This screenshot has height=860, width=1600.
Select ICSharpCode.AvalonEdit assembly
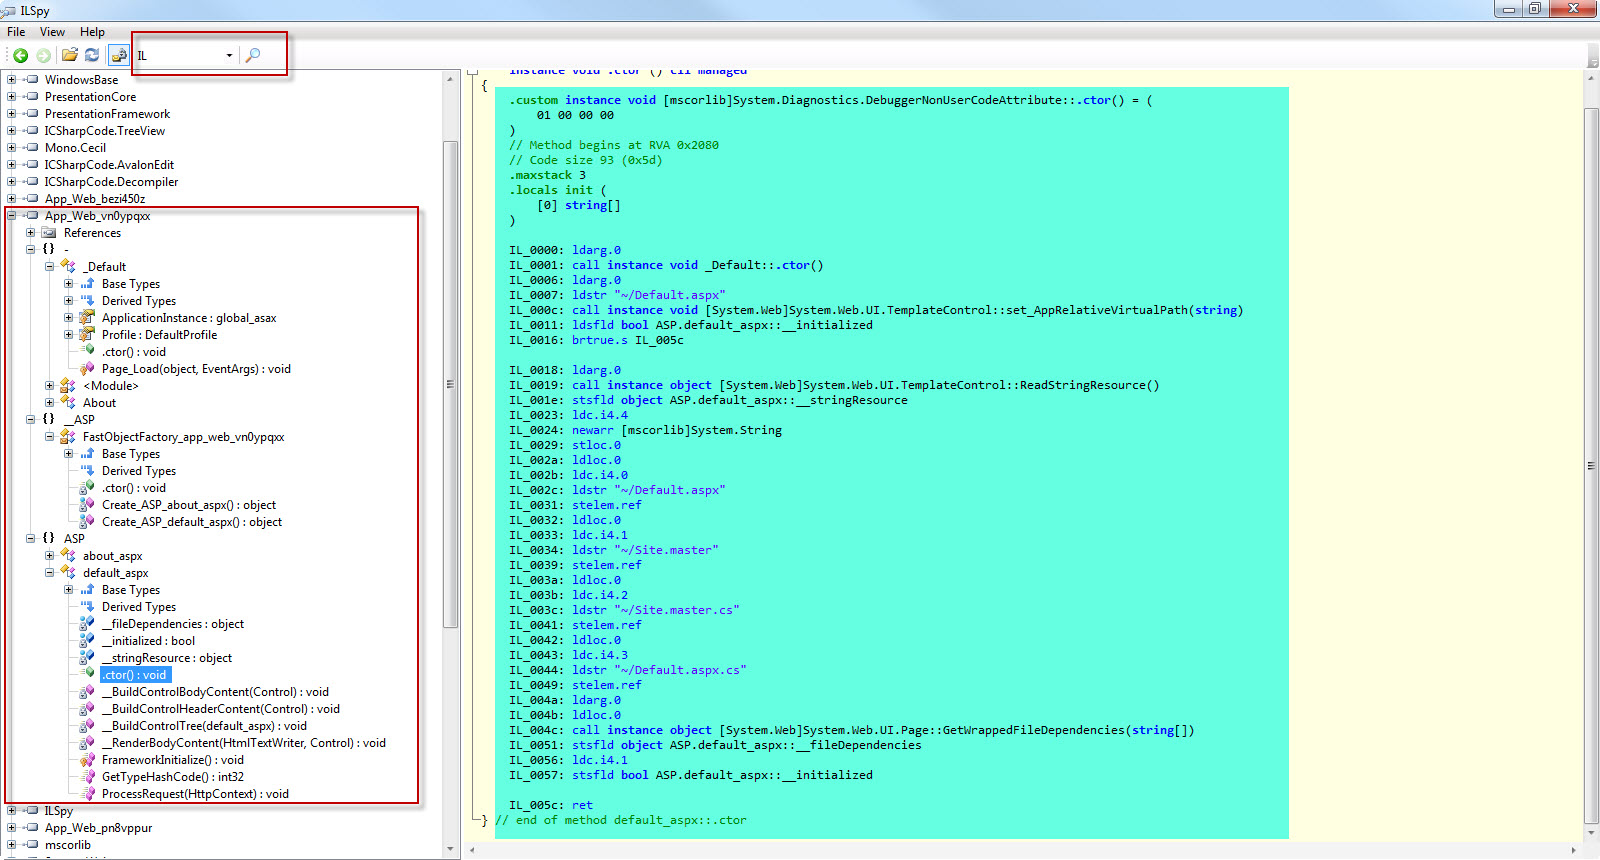coord(109,164)
